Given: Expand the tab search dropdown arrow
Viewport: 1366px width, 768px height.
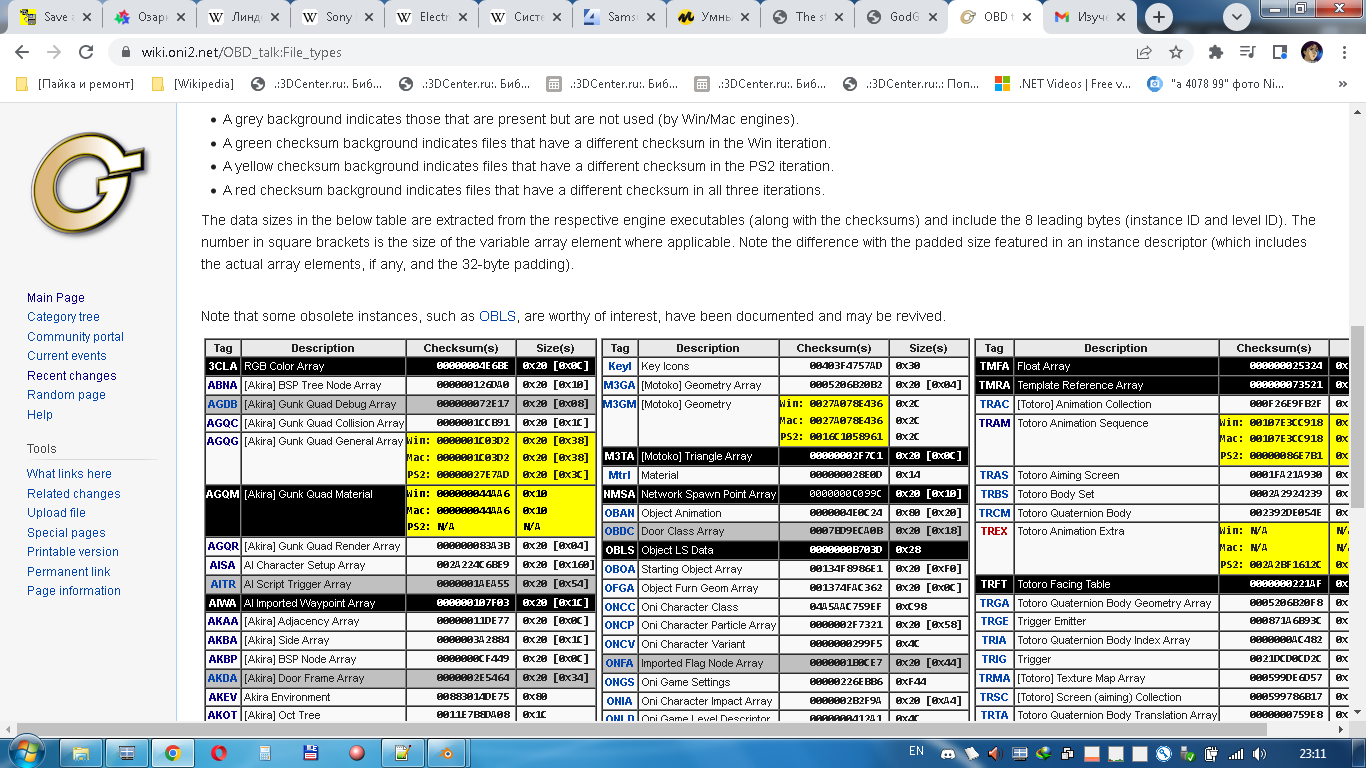Looking at the screenshot, I should point(1237,17).
